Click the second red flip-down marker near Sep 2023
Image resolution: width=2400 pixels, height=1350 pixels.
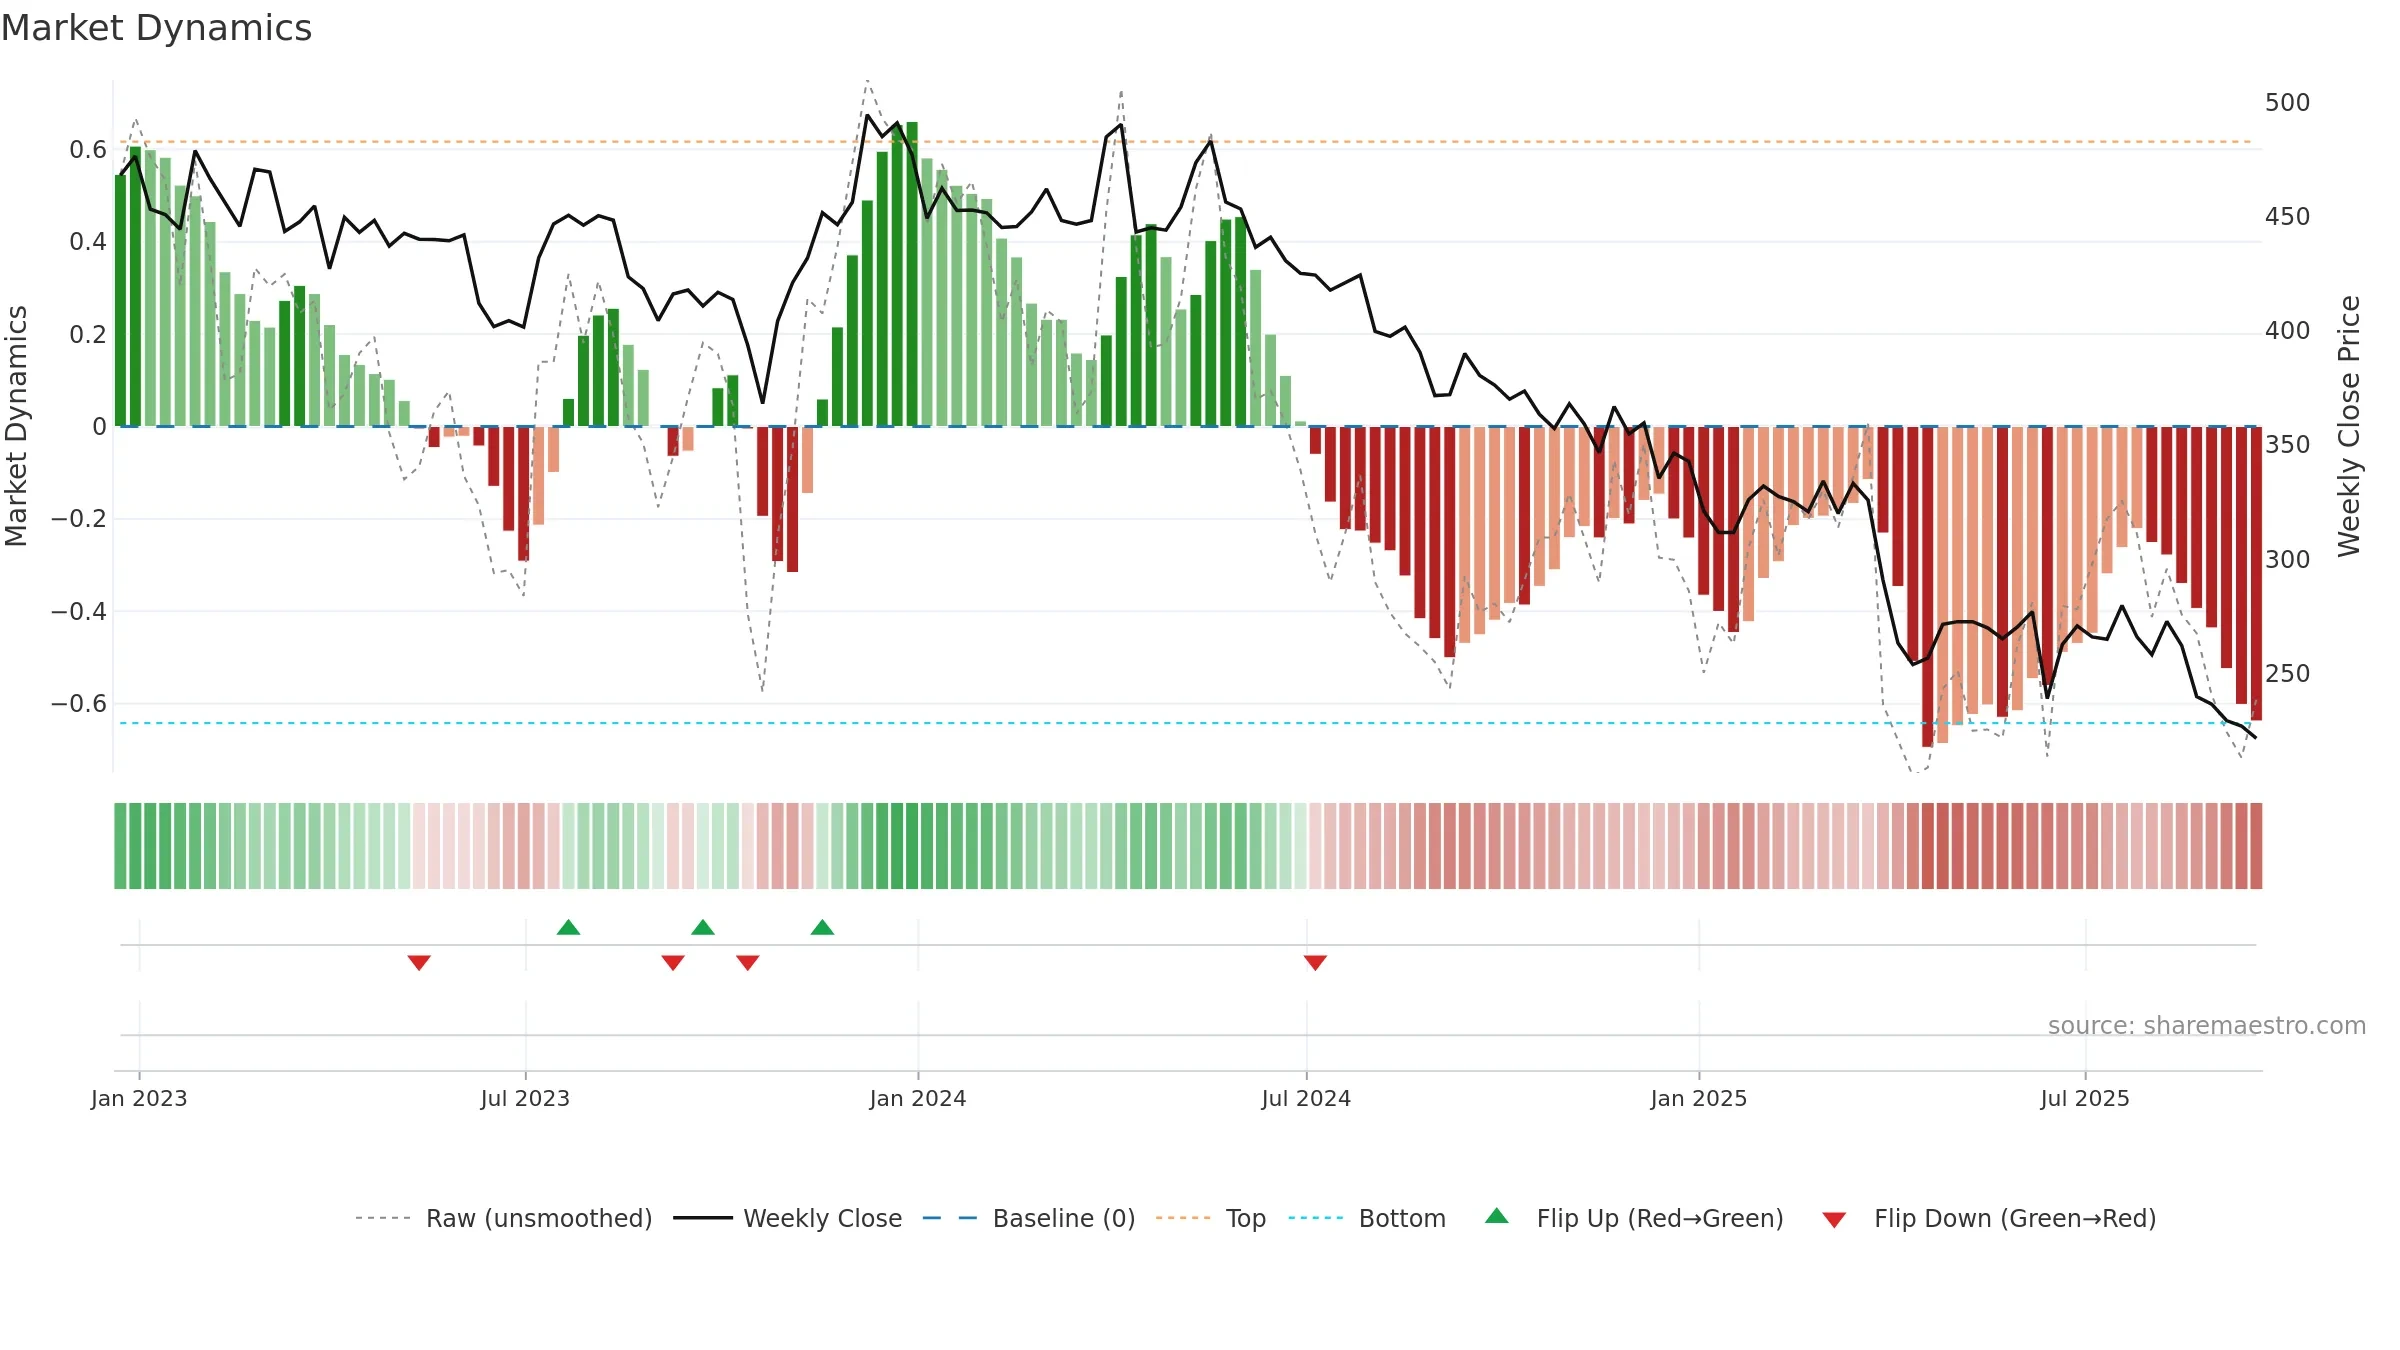pyautogui.click(x=673, y=962)
